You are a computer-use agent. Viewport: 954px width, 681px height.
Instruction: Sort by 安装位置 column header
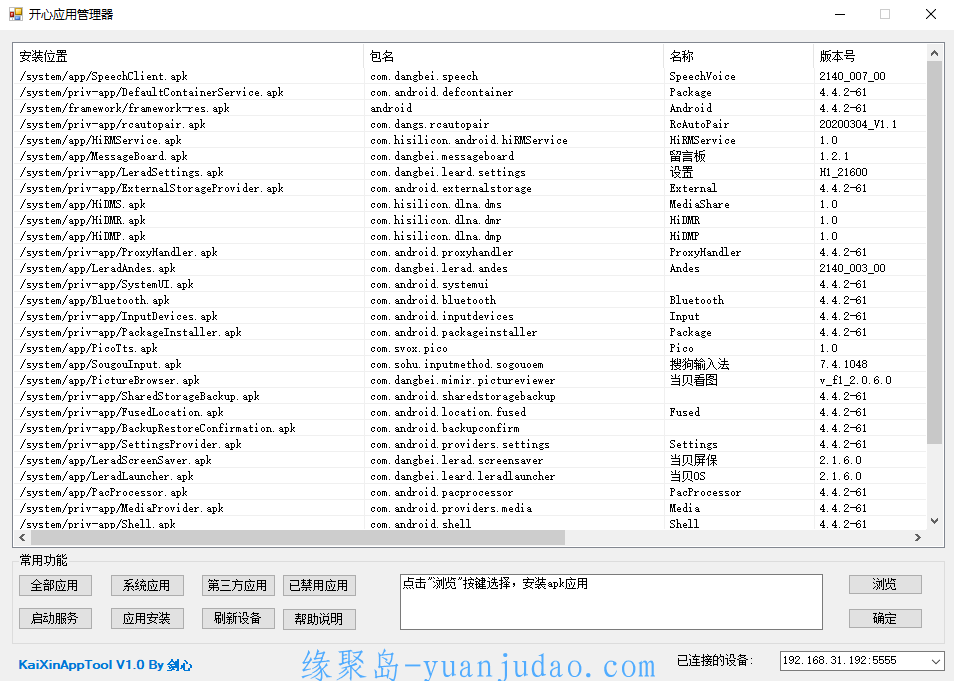click(188, 56)
